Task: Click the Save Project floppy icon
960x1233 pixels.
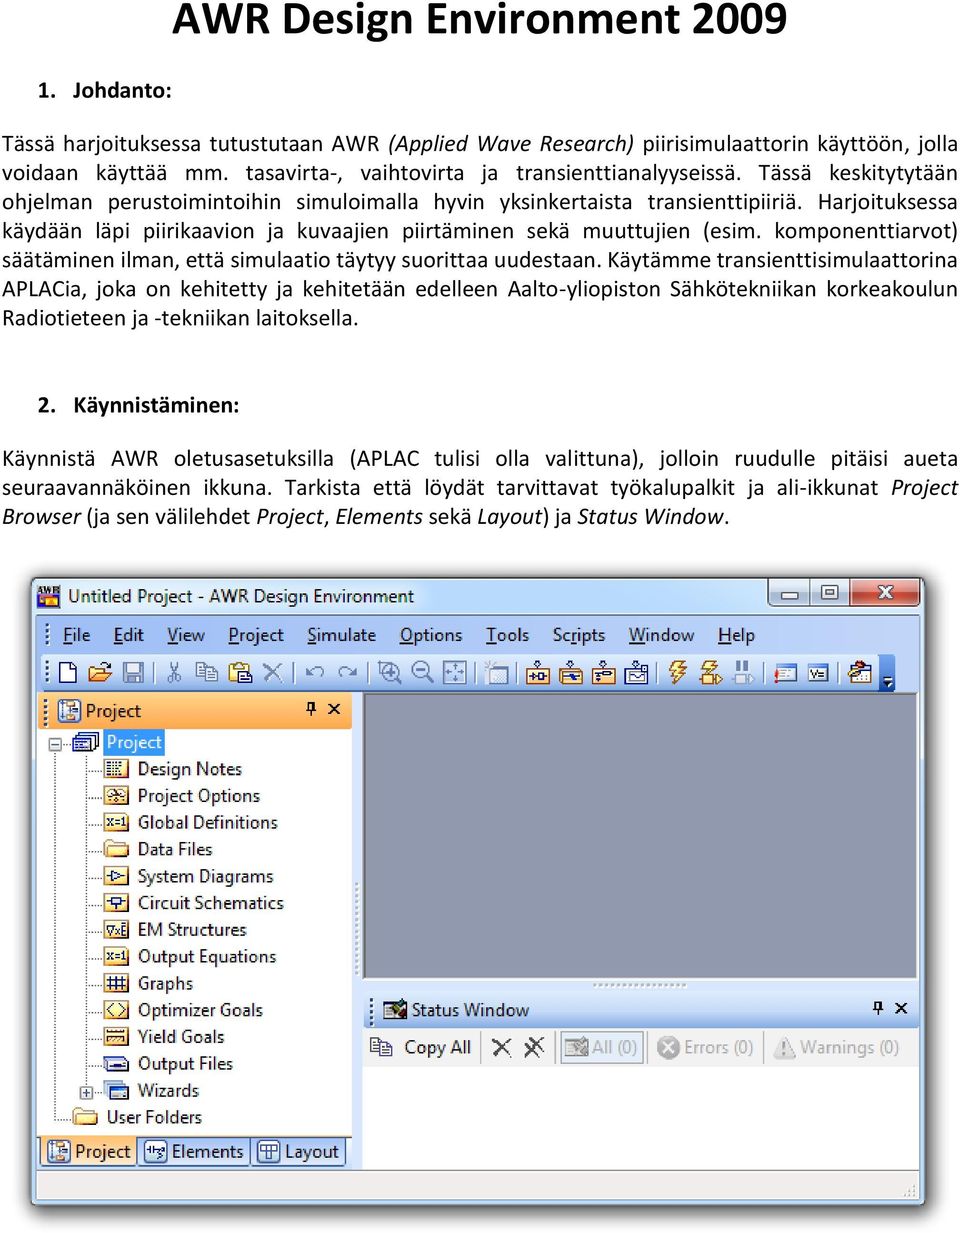Action: click(133, 672)
